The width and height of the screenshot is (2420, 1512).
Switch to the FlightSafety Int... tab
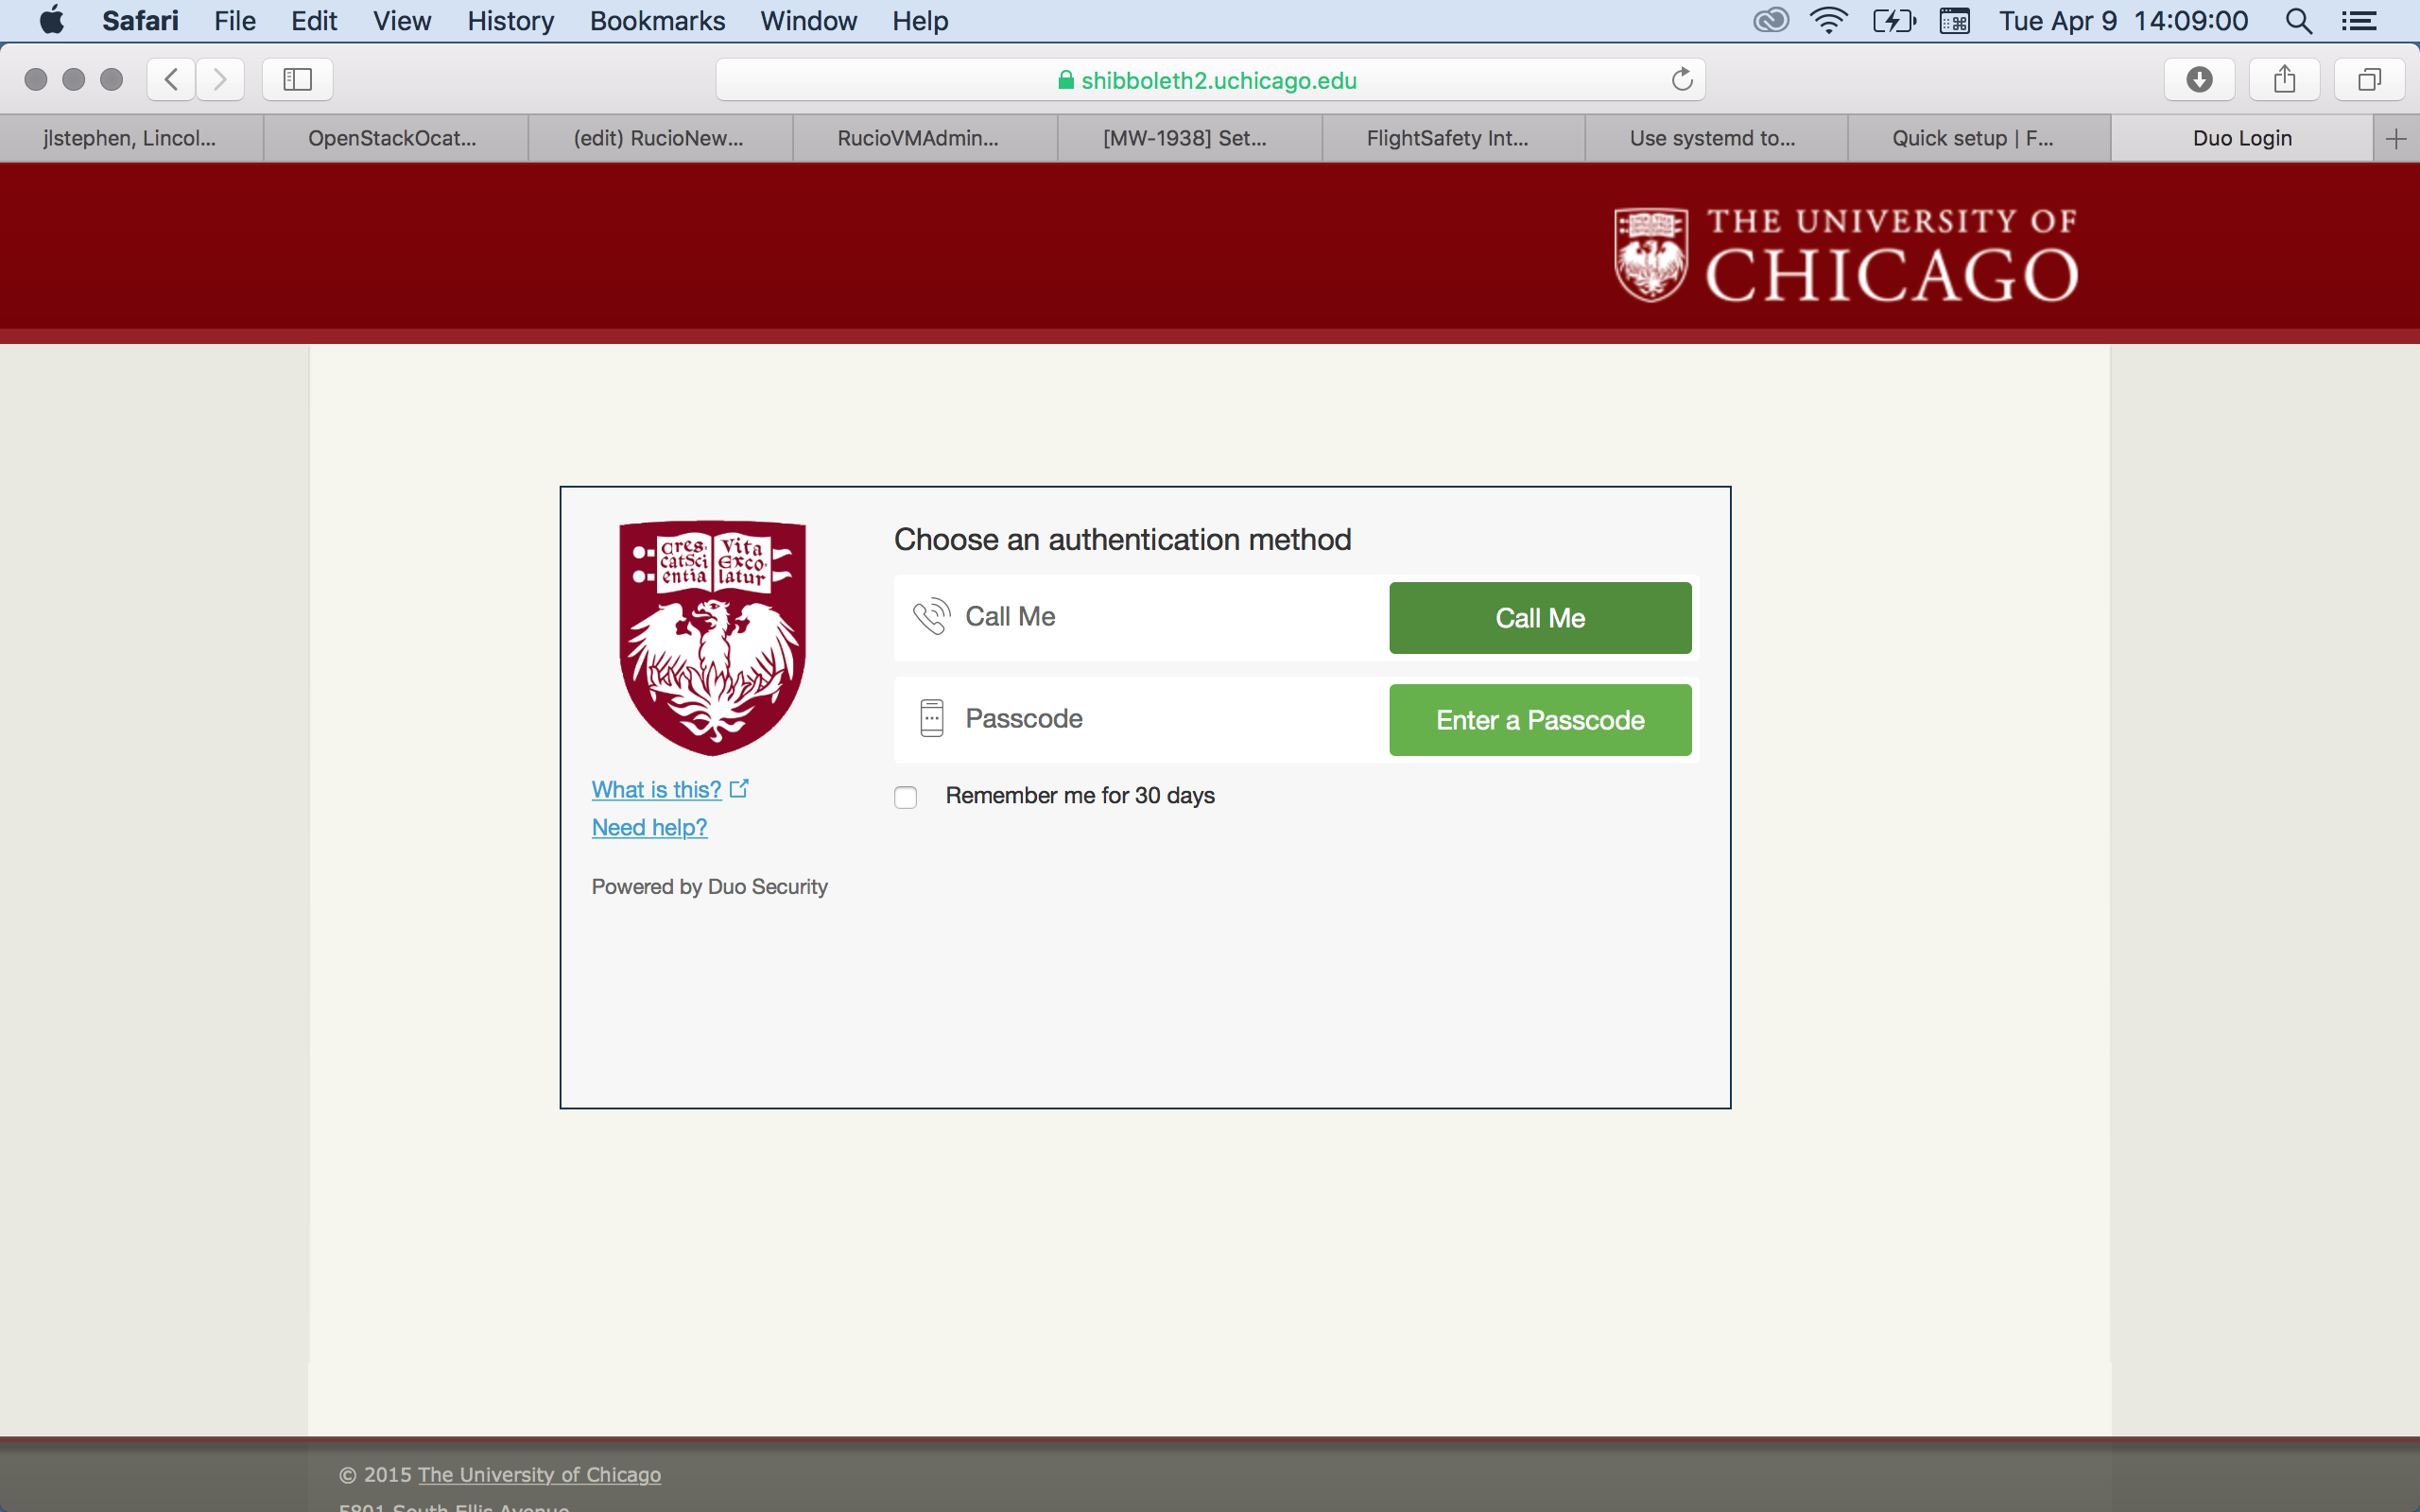1447,139
